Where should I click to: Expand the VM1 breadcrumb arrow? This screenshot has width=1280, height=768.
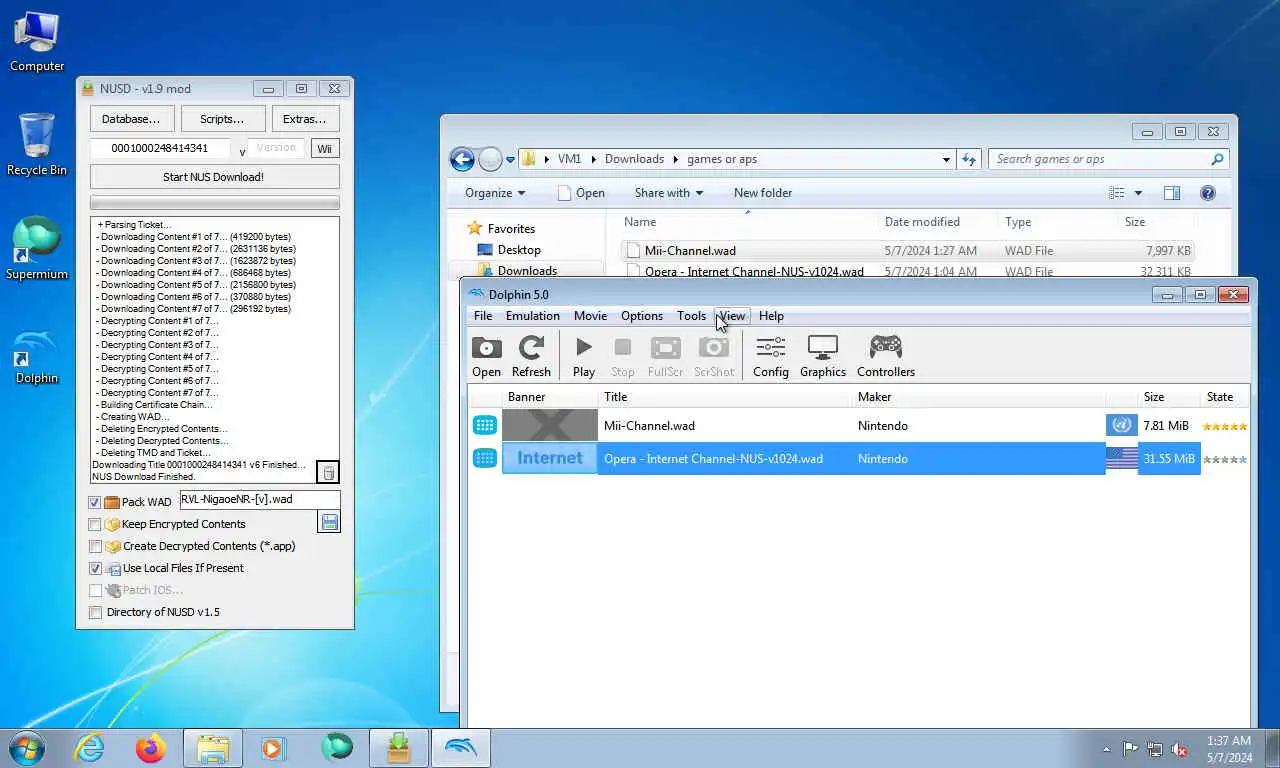(593, 159)
